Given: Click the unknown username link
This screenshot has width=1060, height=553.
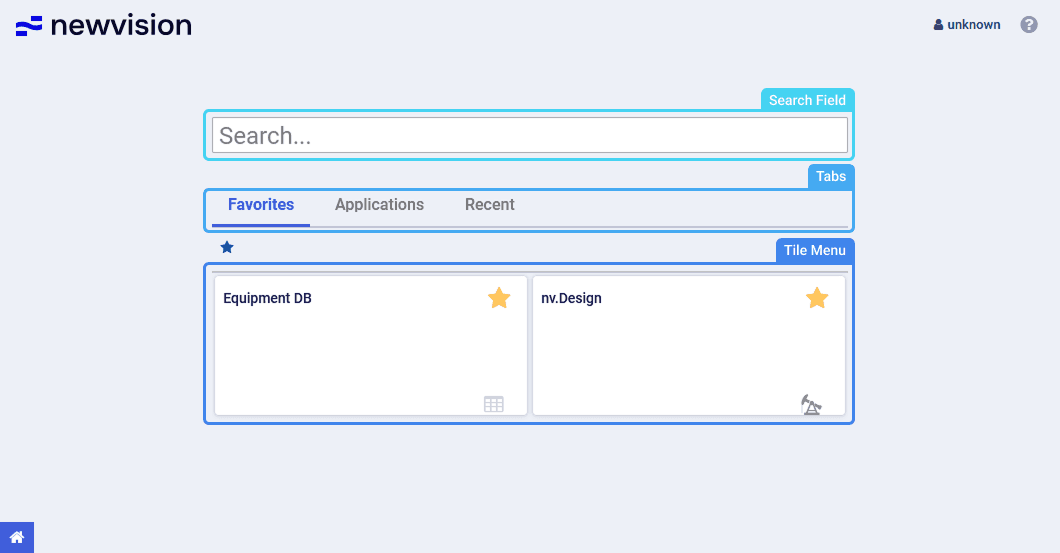Looking at the screenshot, I should (973, 25).
